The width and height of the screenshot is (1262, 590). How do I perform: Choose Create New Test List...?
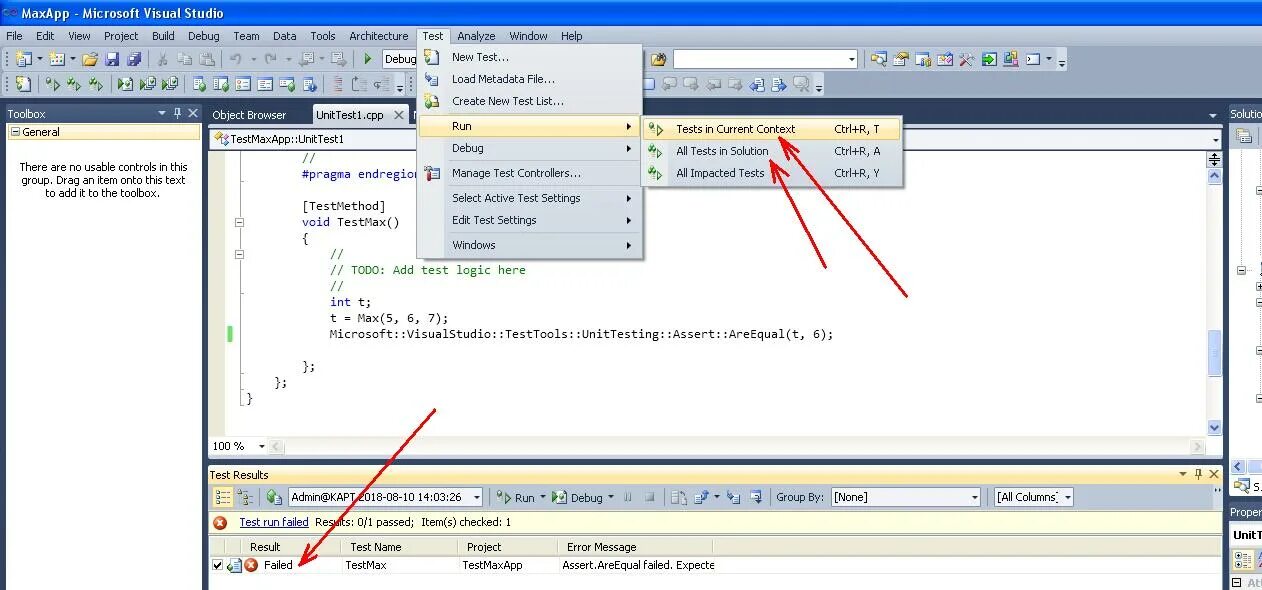coord(529,101)
